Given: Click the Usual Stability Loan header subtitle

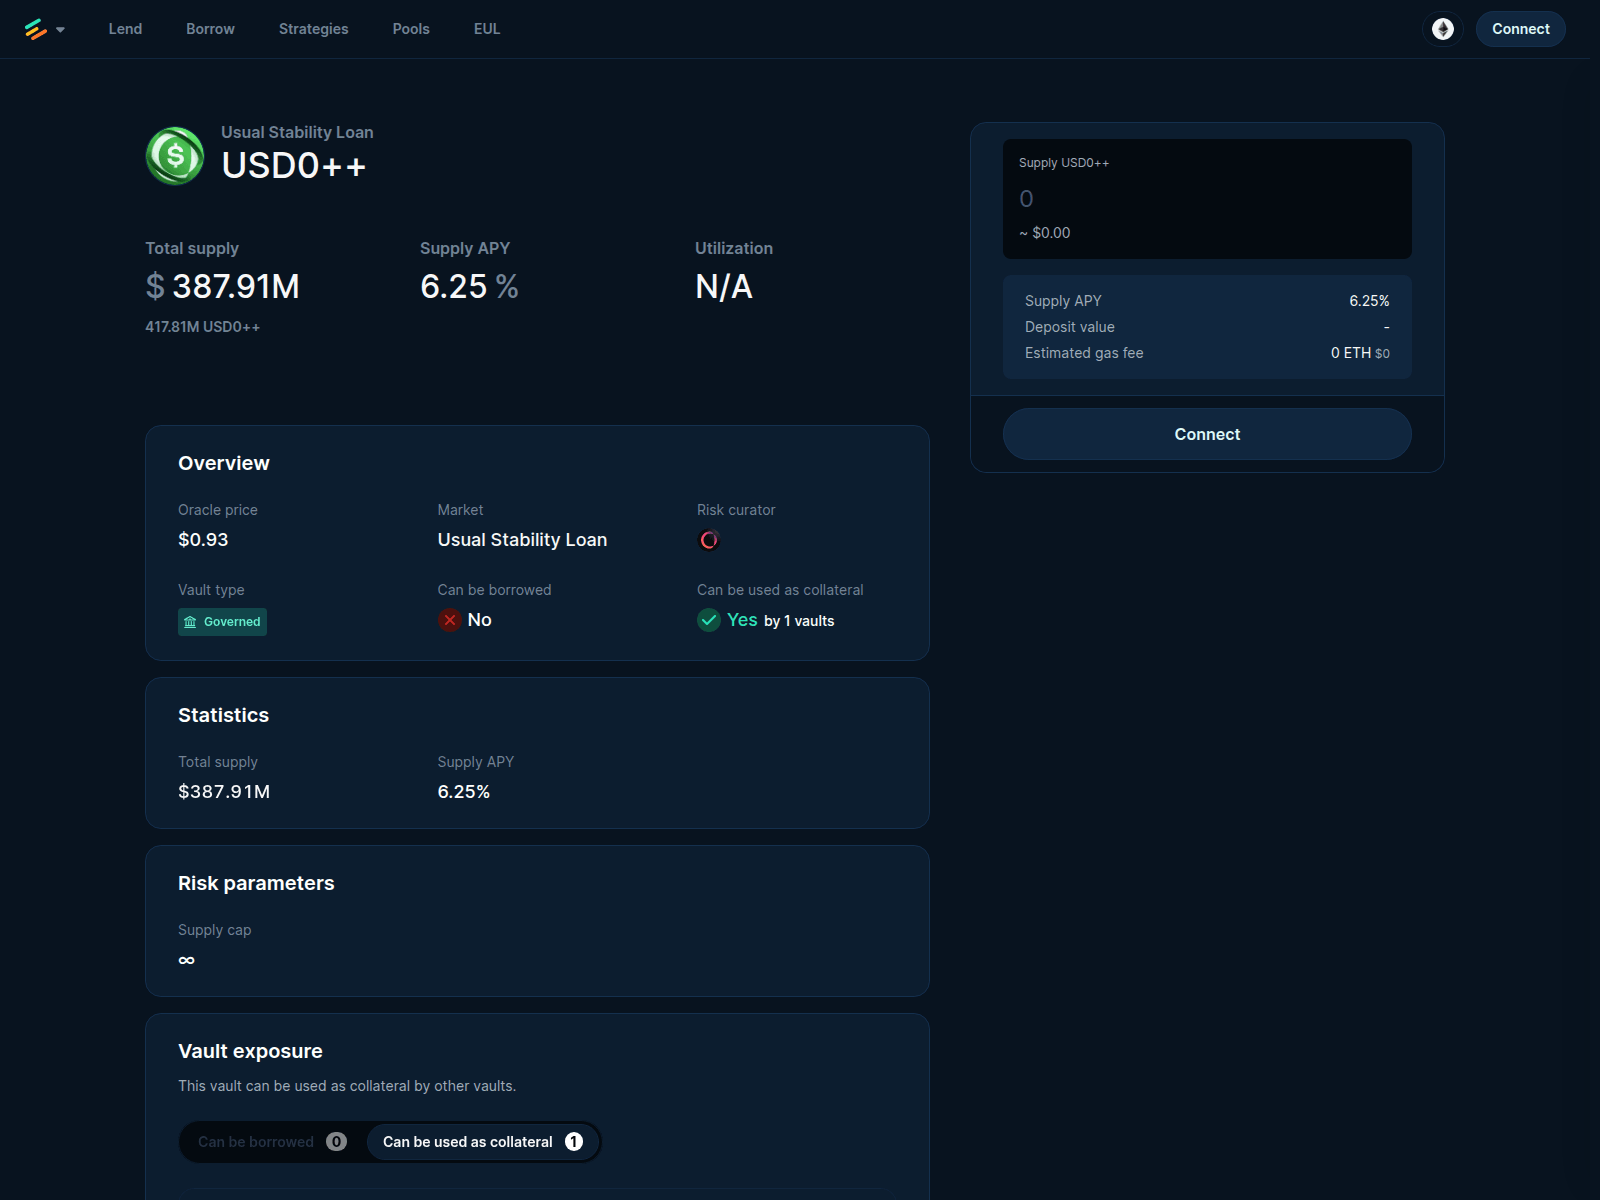Looking at the screenshot, I should coord(297,132).
